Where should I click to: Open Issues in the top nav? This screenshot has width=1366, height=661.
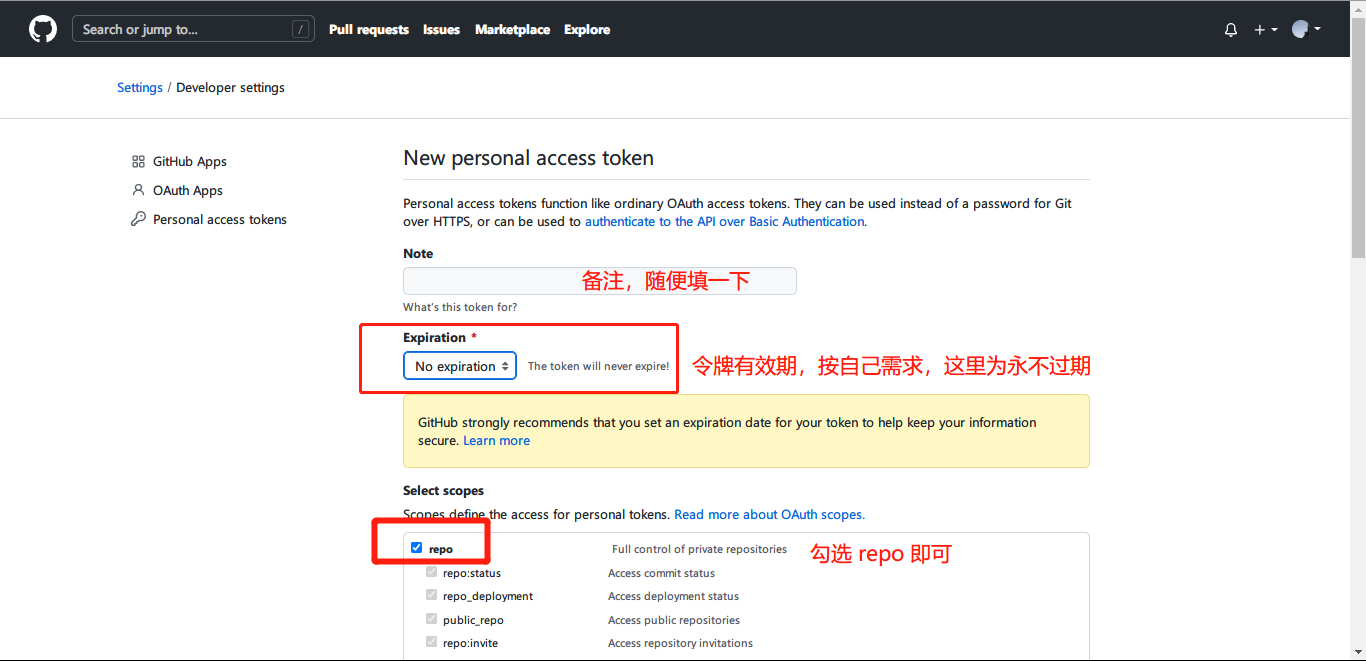click(x=441, y=30)
